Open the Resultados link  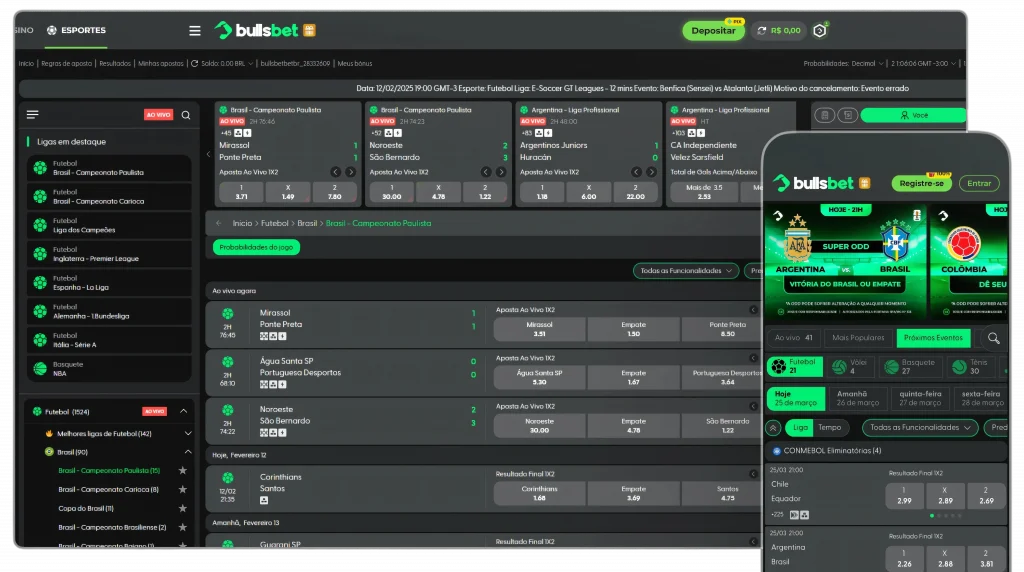pyautogui.click(x=115, y=63)
